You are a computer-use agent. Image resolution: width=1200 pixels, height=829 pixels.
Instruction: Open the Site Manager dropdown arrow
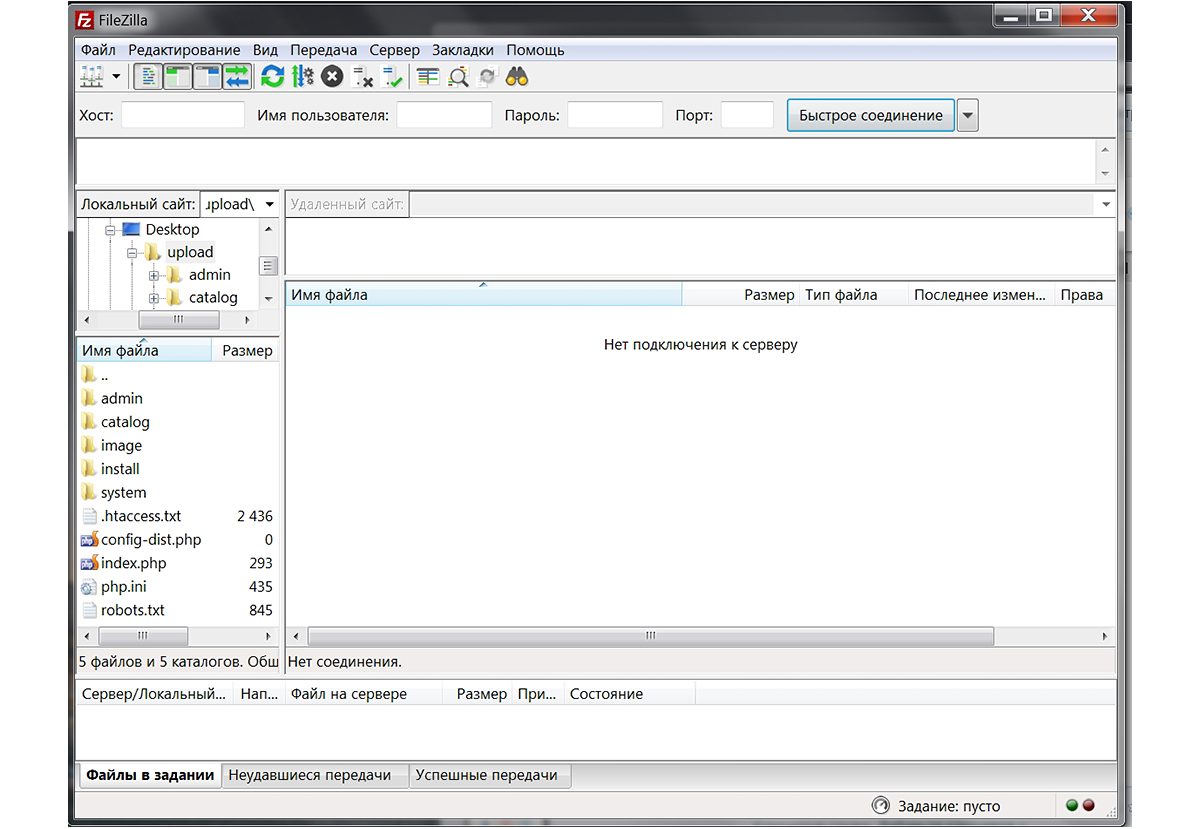click(x=116, y=76)
